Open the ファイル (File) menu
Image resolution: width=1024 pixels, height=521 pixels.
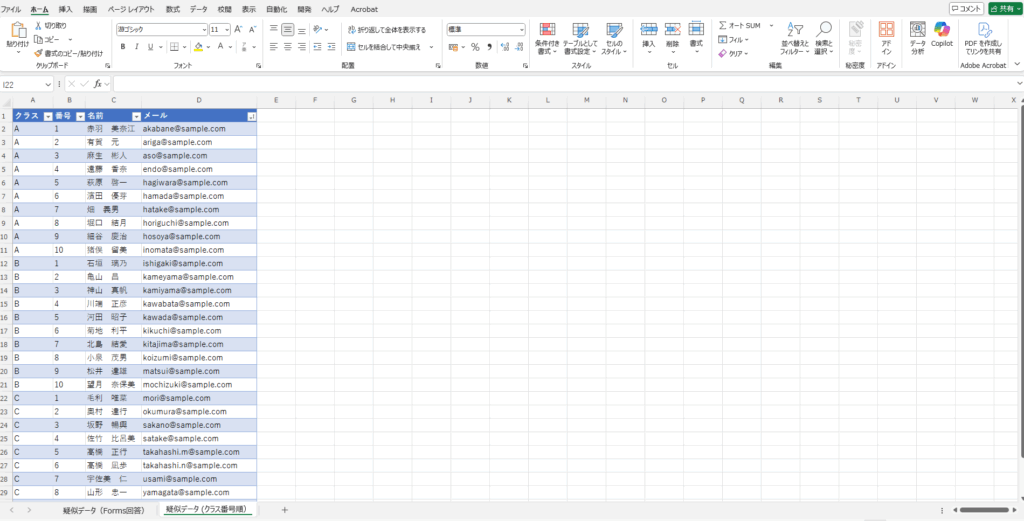[x=11, y=9]
